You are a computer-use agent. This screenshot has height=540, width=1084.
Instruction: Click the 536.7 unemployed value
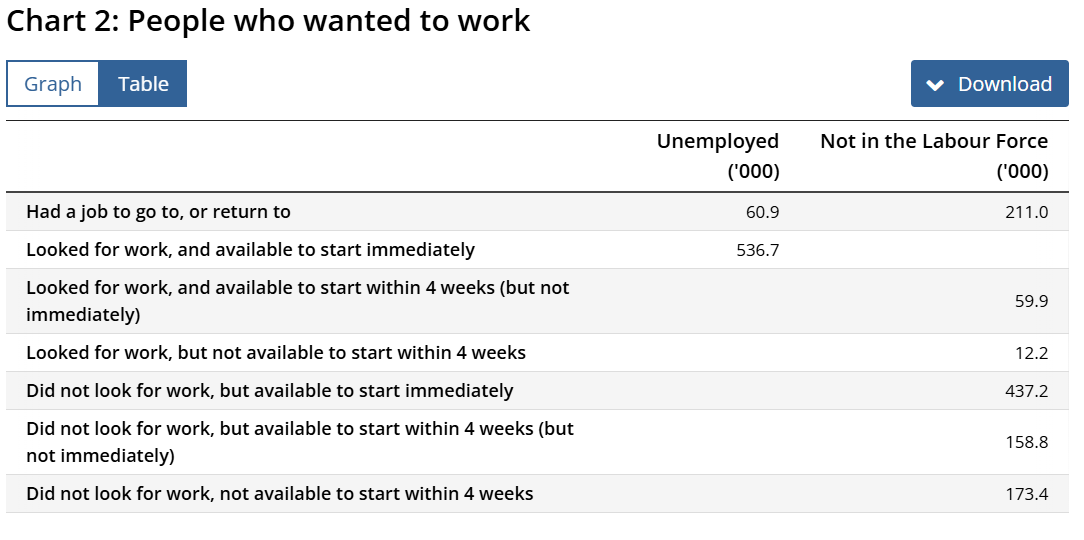coord(758,250)
